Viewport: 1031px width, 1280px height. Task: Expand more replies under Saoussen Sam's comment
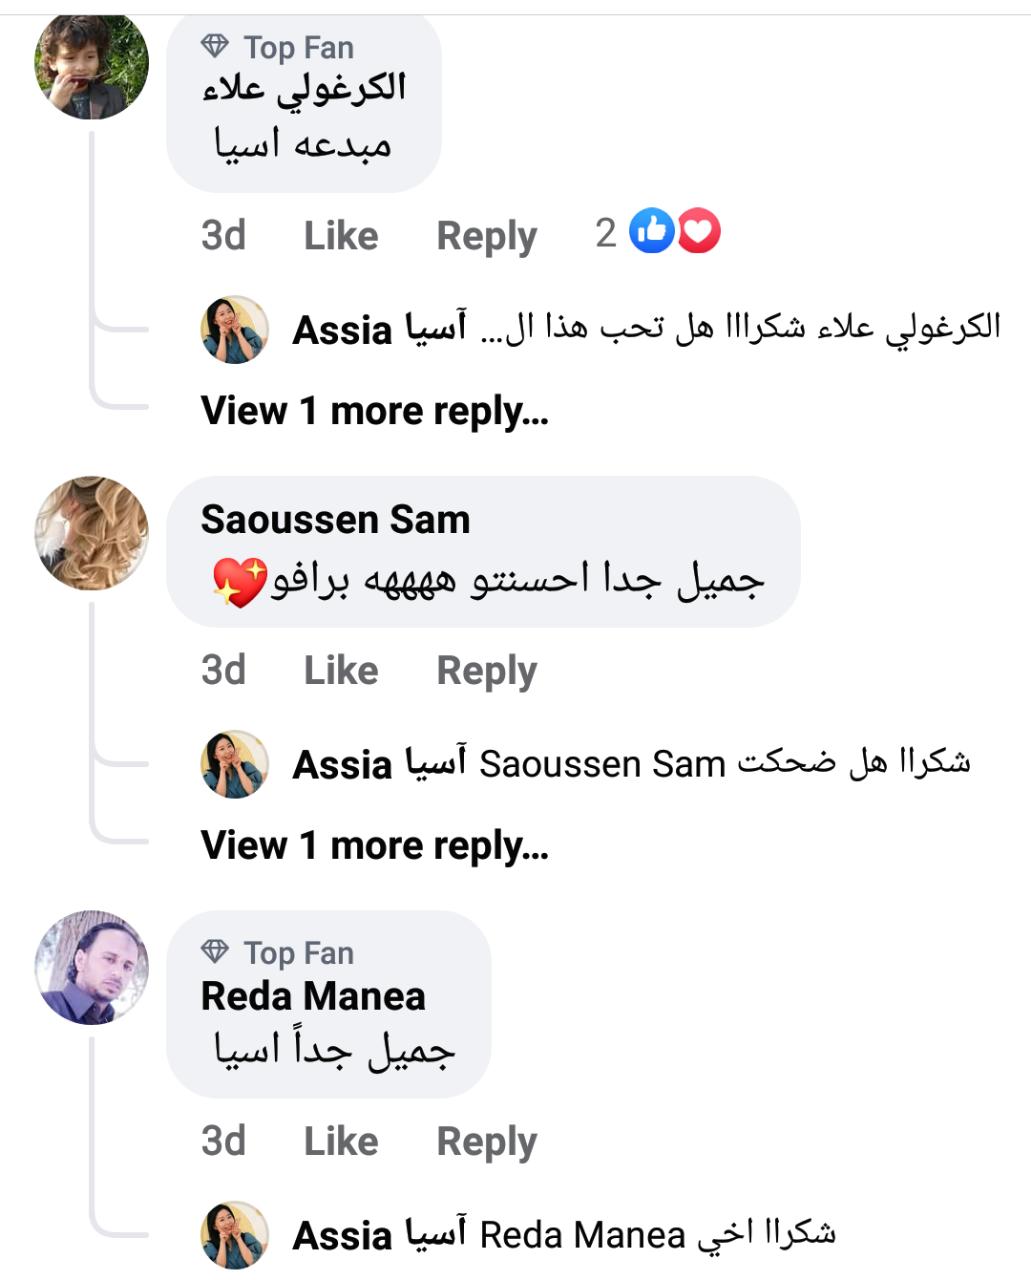[374, 846]
